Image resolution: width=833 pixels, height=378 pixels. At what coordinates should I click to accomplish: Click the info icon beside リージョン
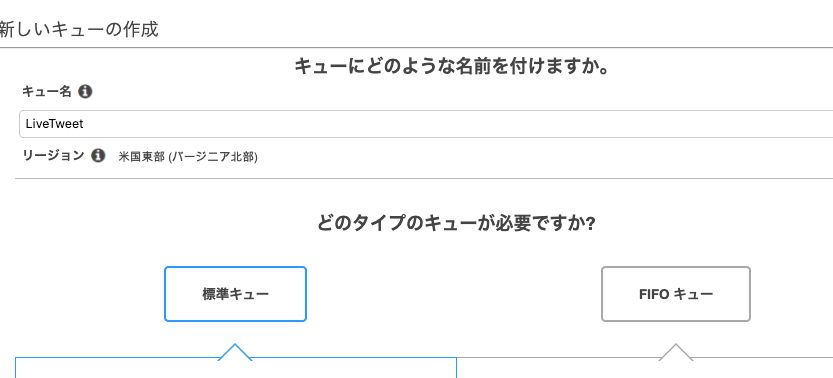98,156
